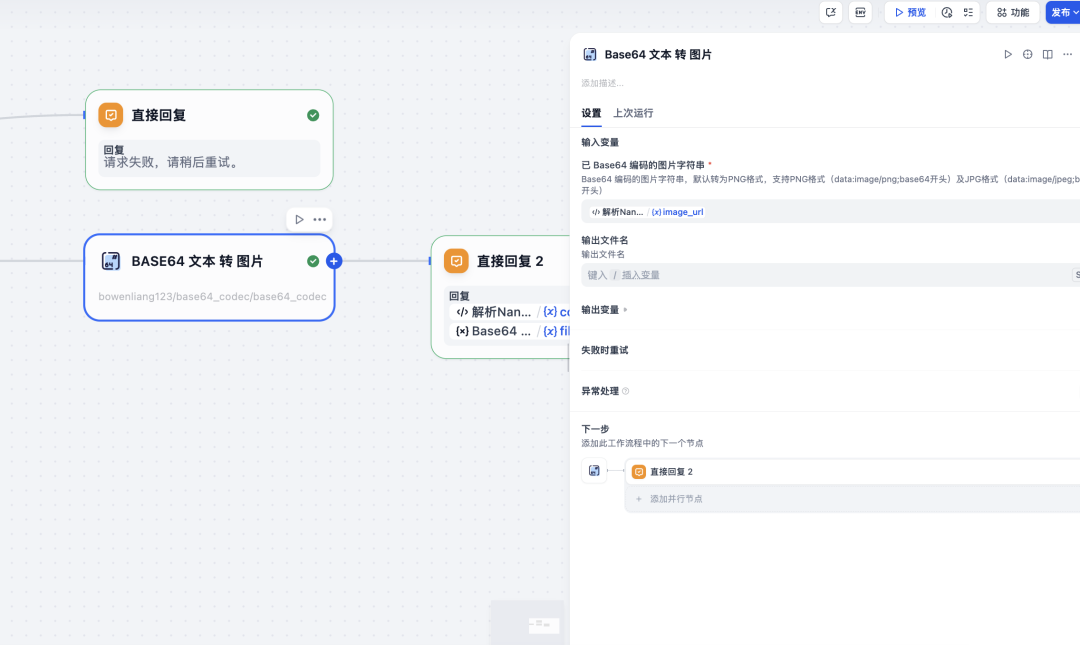
Task: Click the blue plus on BASE64 node edge
Action: click(x=333, y=260)
